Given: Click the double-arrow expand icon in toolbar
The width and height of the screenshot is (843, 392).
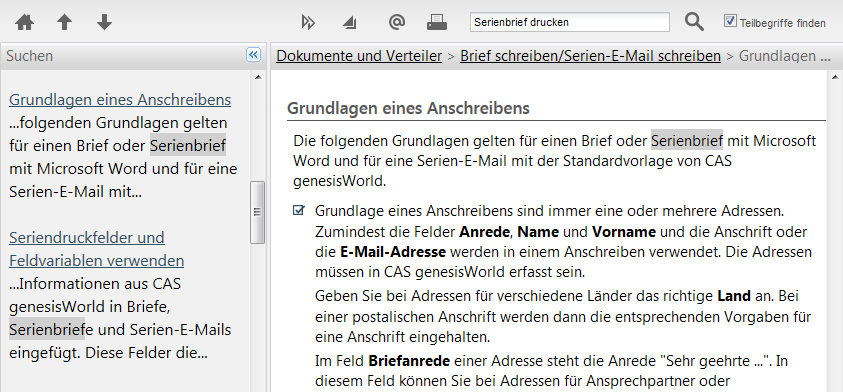Looking at the screenshot, I should 308,23.
